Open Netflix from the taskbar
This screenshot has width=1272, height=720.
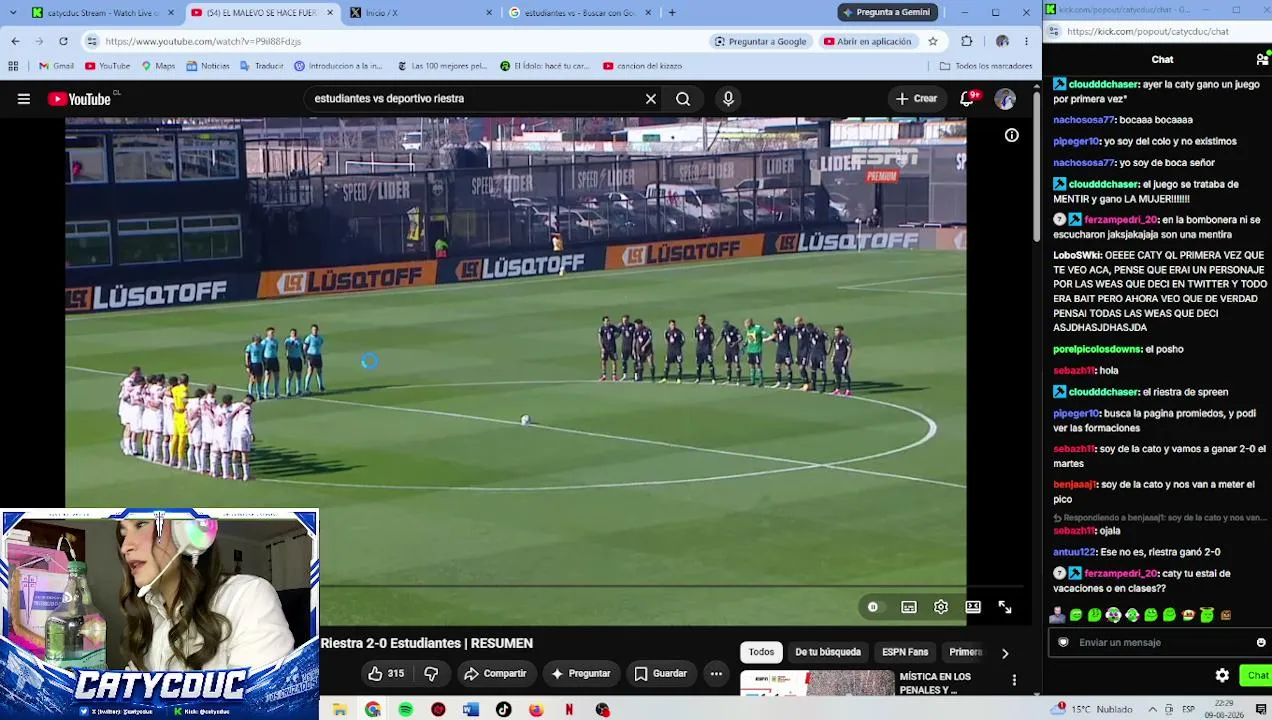pos(569,710)
